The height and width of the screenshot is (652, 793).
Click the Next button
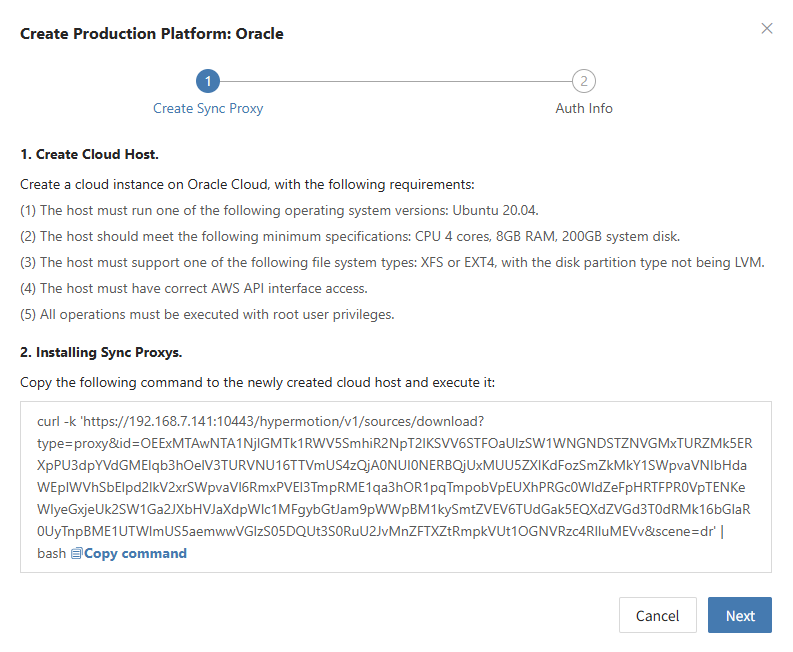click(739, 615)
